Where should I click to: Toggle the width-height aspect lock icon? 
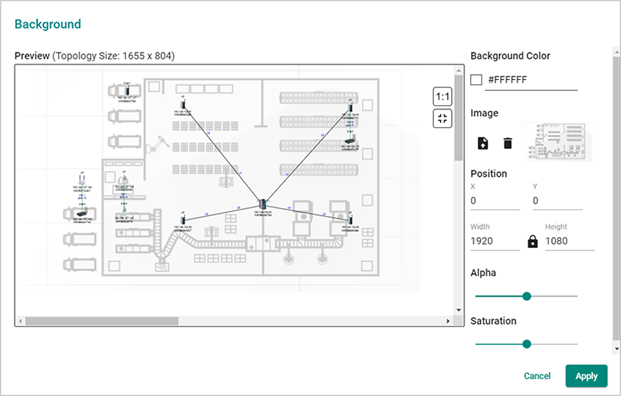(533, 241)
